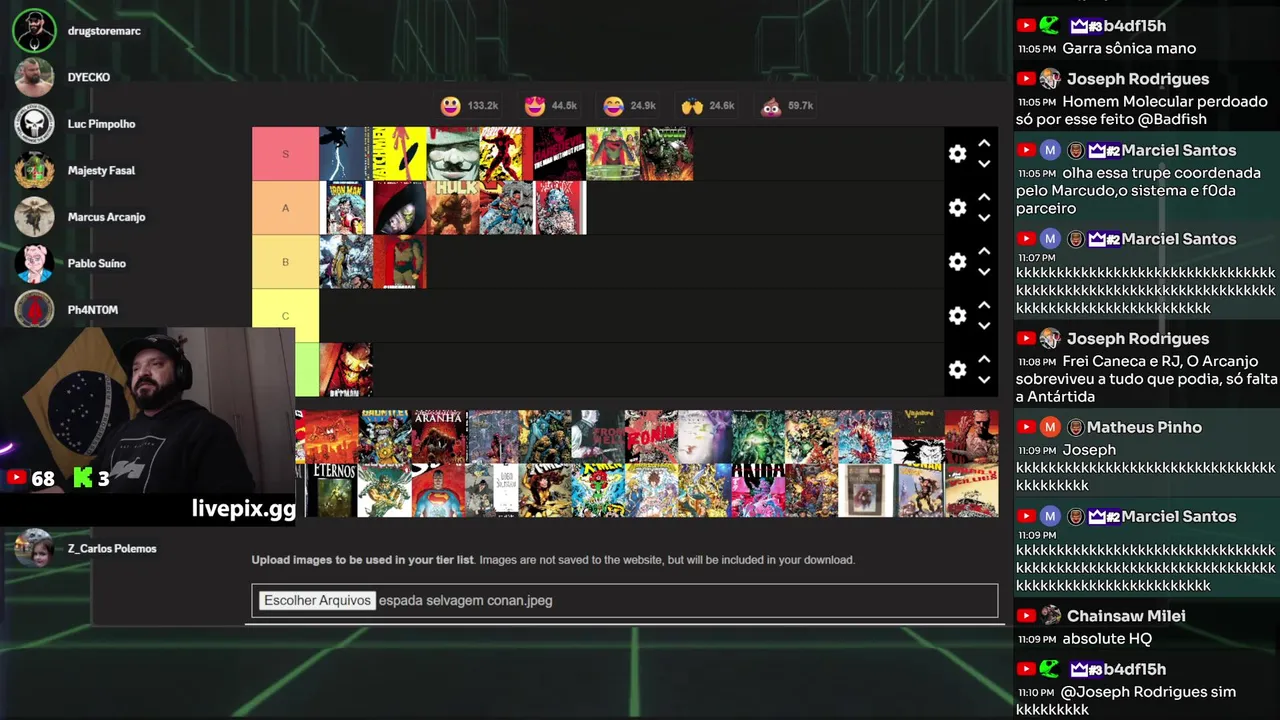The image size is (1280, 720).
Task: Select V for Vendetta mask cover in S
Action: click(x=453, y=154)
